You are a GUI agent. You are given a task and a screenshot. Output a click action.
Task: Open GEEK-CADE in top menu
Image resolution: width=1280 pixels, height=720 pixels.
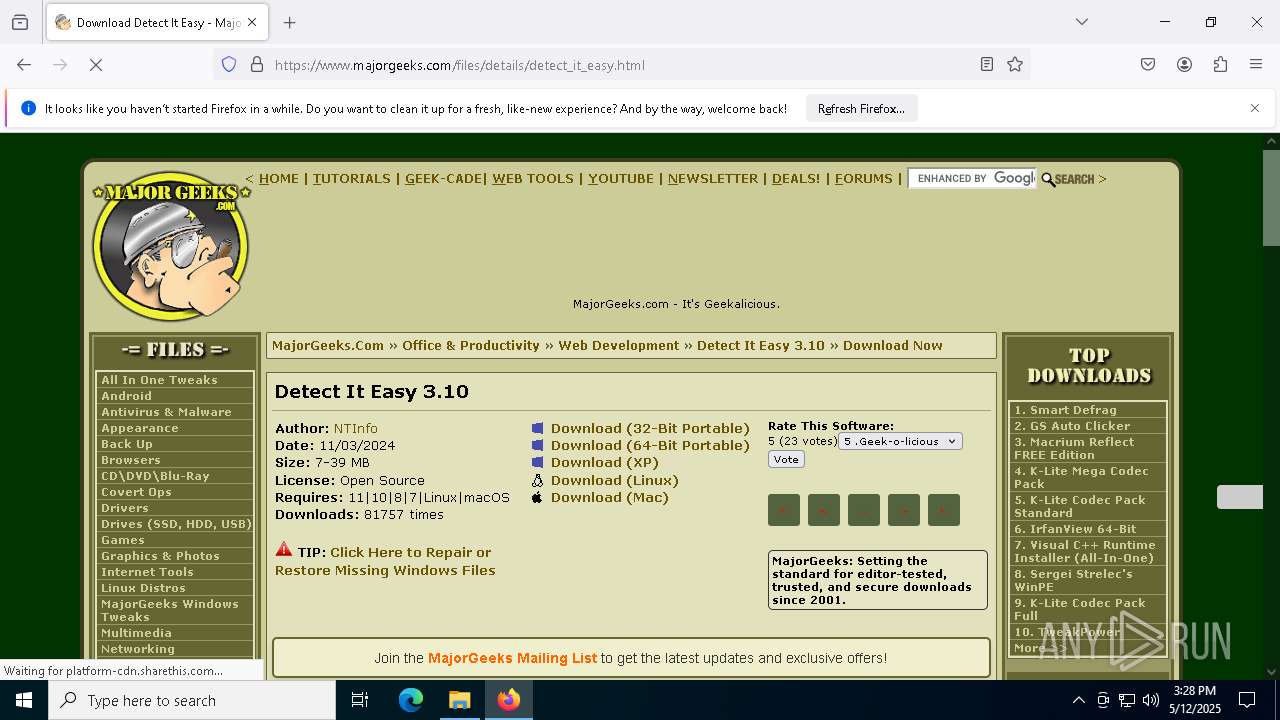coord(443,179)
